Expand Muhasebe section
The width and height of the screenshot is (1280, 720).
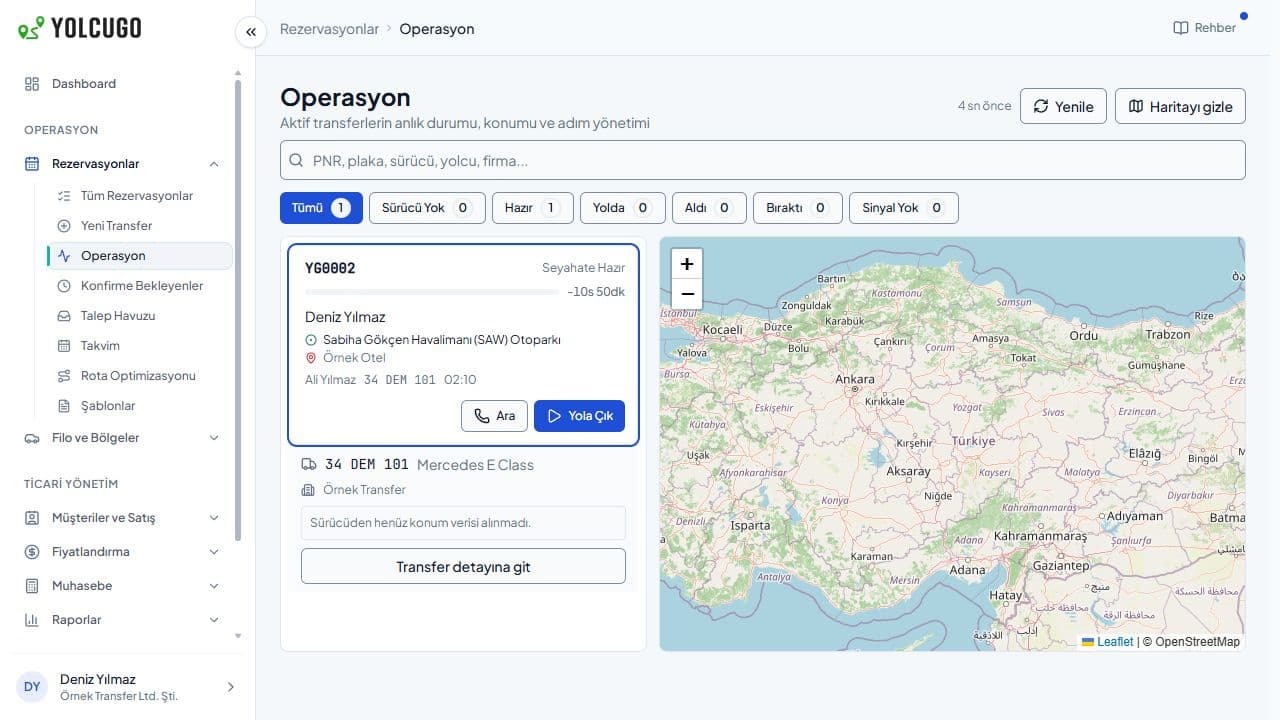tap(122, 586)
